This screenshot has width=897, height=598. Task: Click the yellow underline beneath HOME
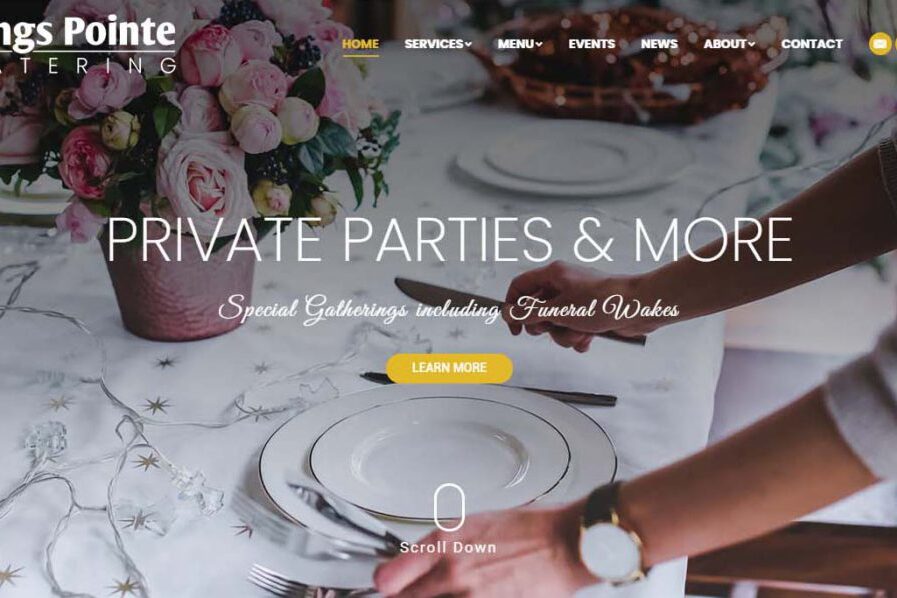[x=360, y=56]
